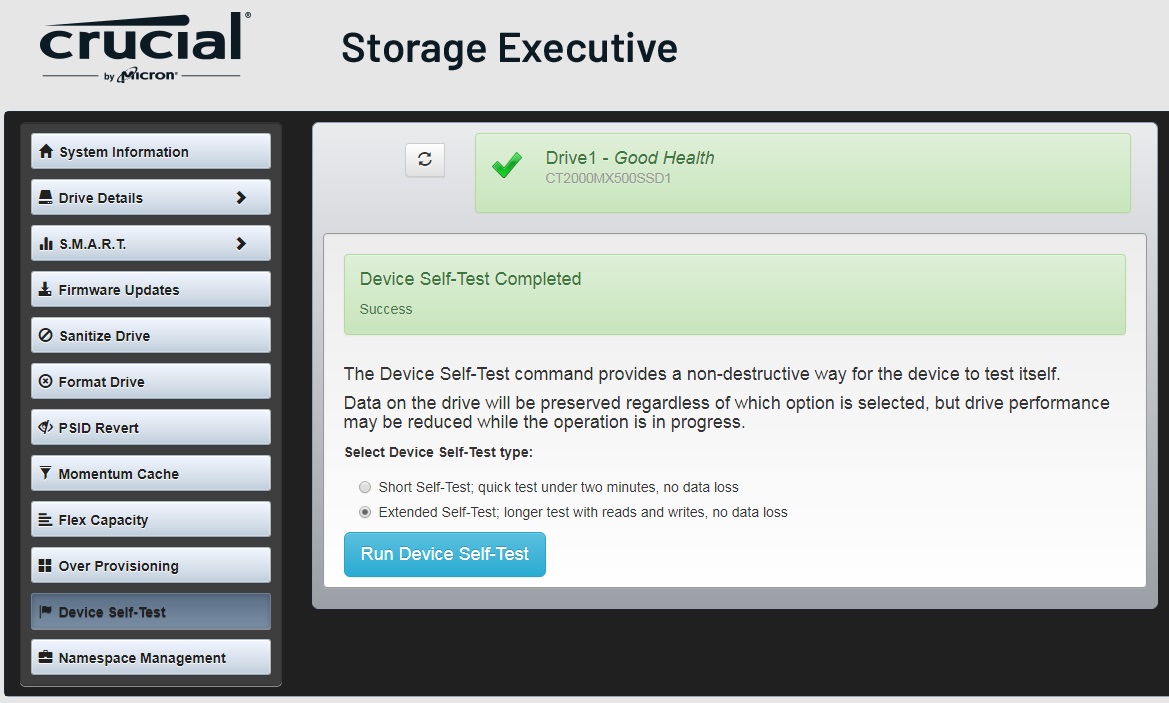Click the download icon on Firmware Updates
Image resolution: width=1169 pixels, height=703 pixels.
click(x=45, y=289)
